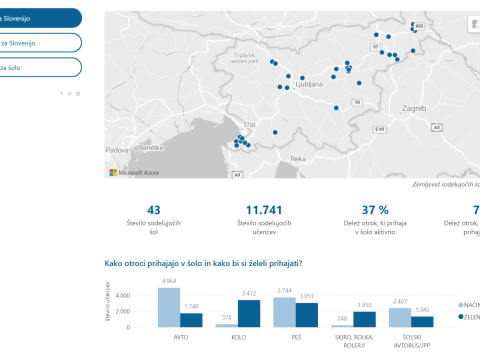Click the 'Triglavski narodni park' map label
Viewport: 480px width, 360px height.
coord(244,58)
